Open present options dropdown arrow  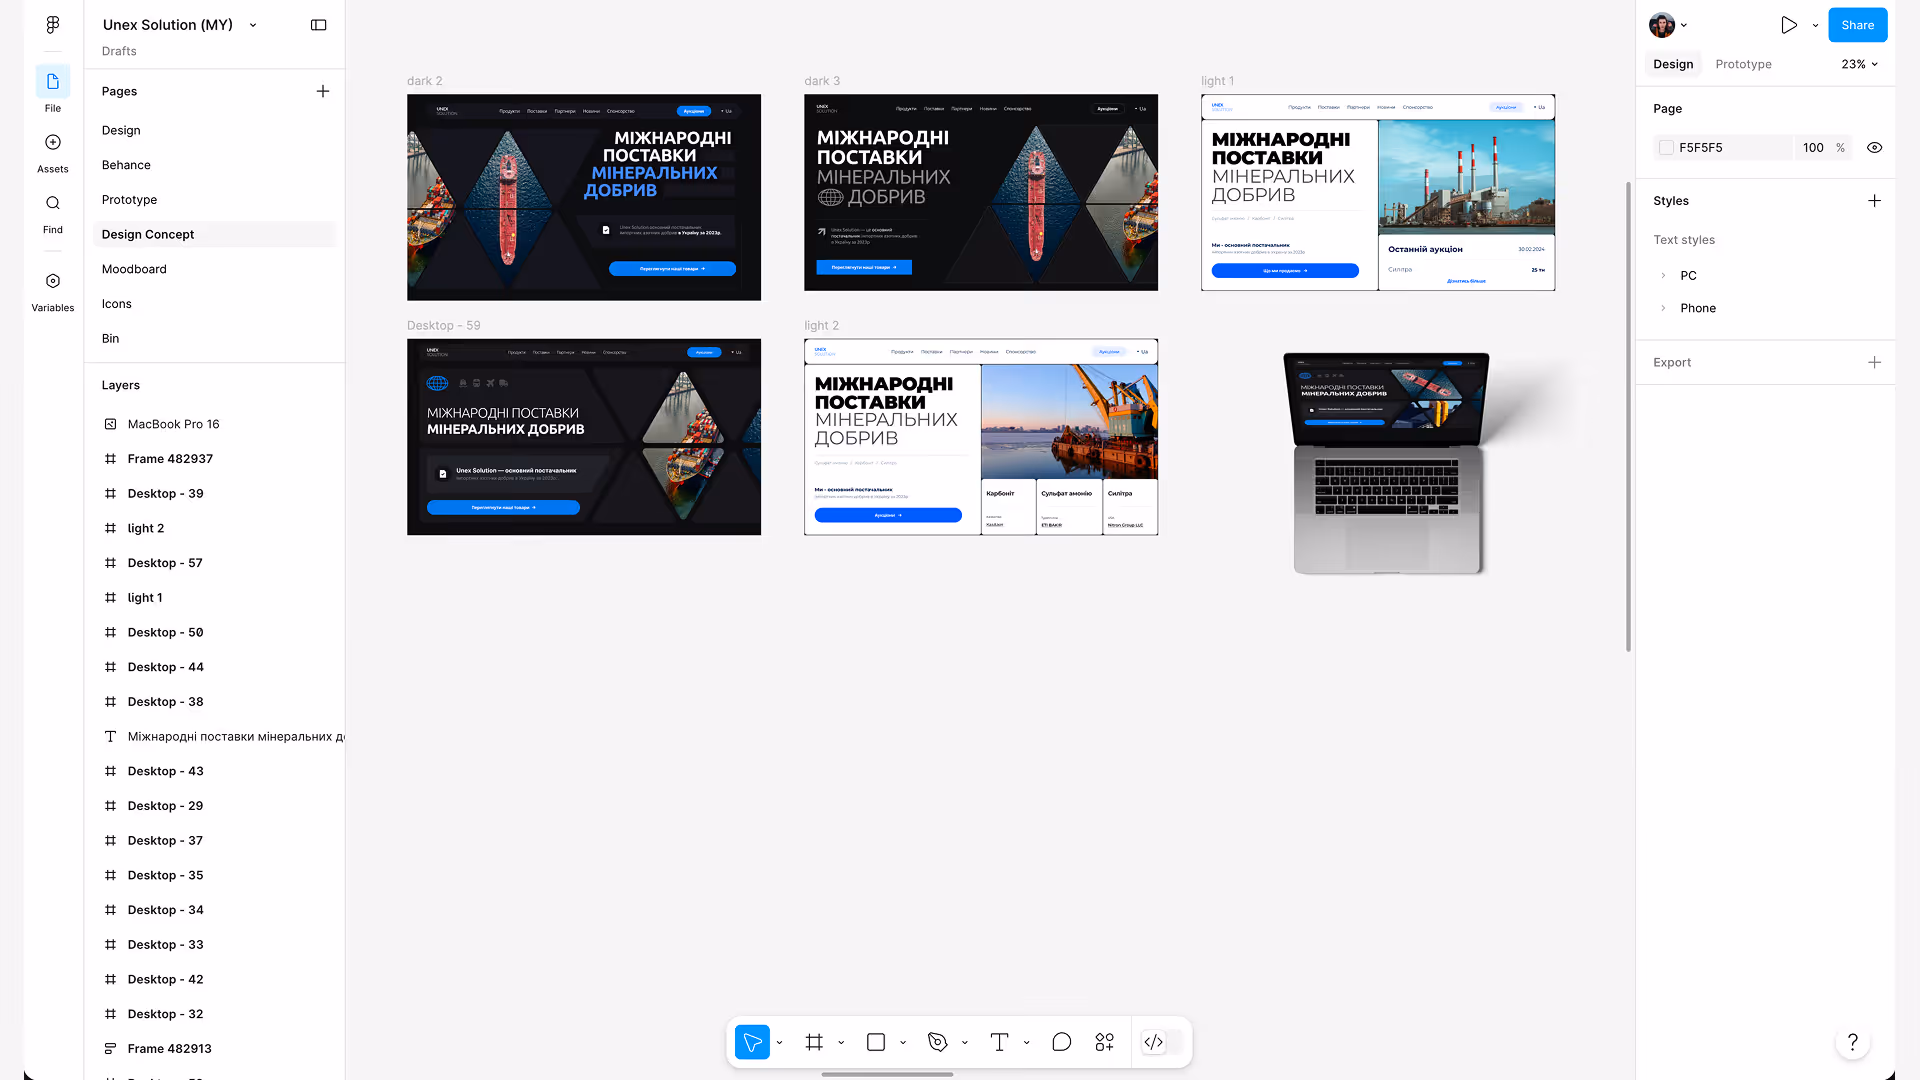coord(1815,25)
